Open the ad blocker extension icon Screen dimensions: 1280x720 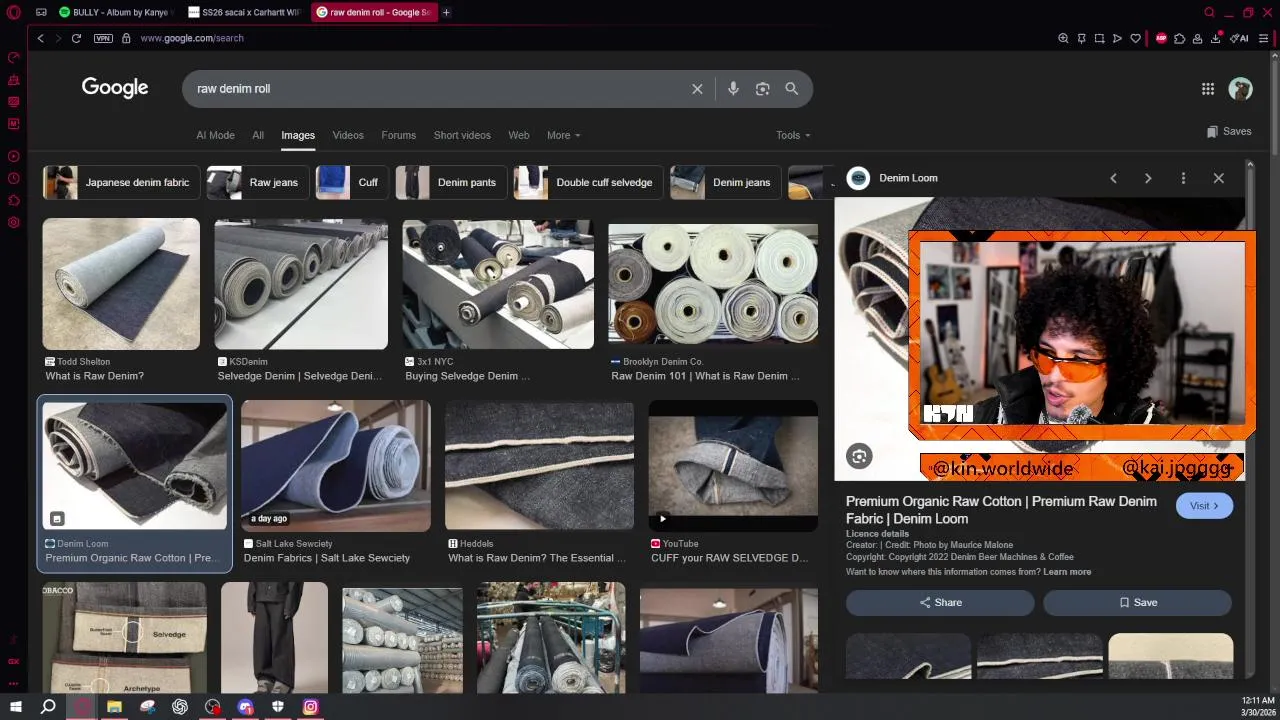click(x=1161, y=38)
